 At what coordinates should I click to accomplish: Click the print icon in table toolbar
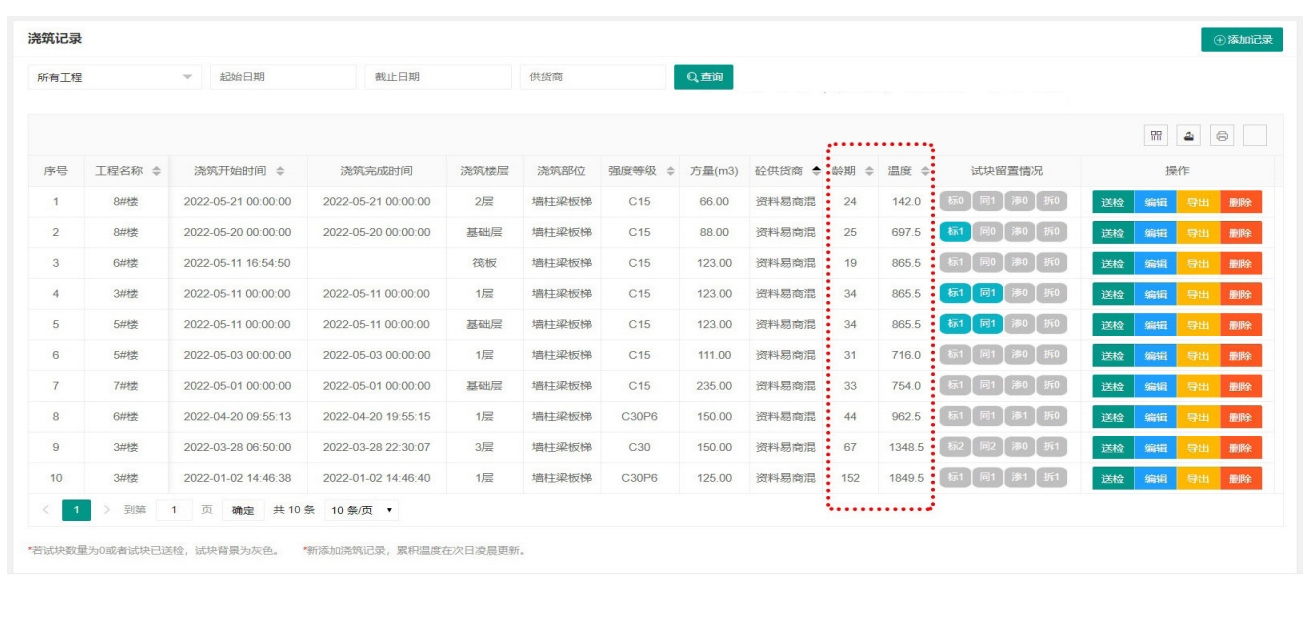(1222, 136)
